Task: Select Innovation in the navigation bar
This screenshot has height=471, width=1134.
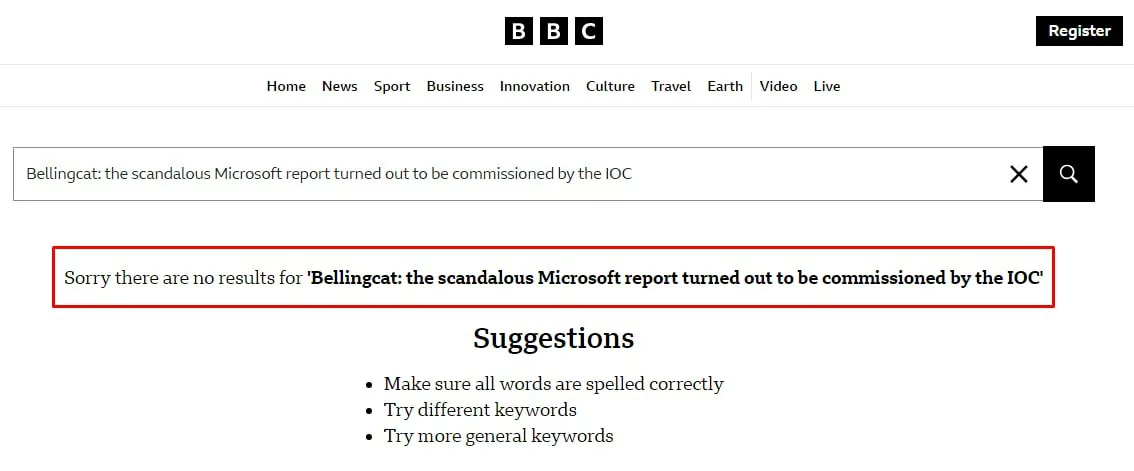Action: [535, 86]
